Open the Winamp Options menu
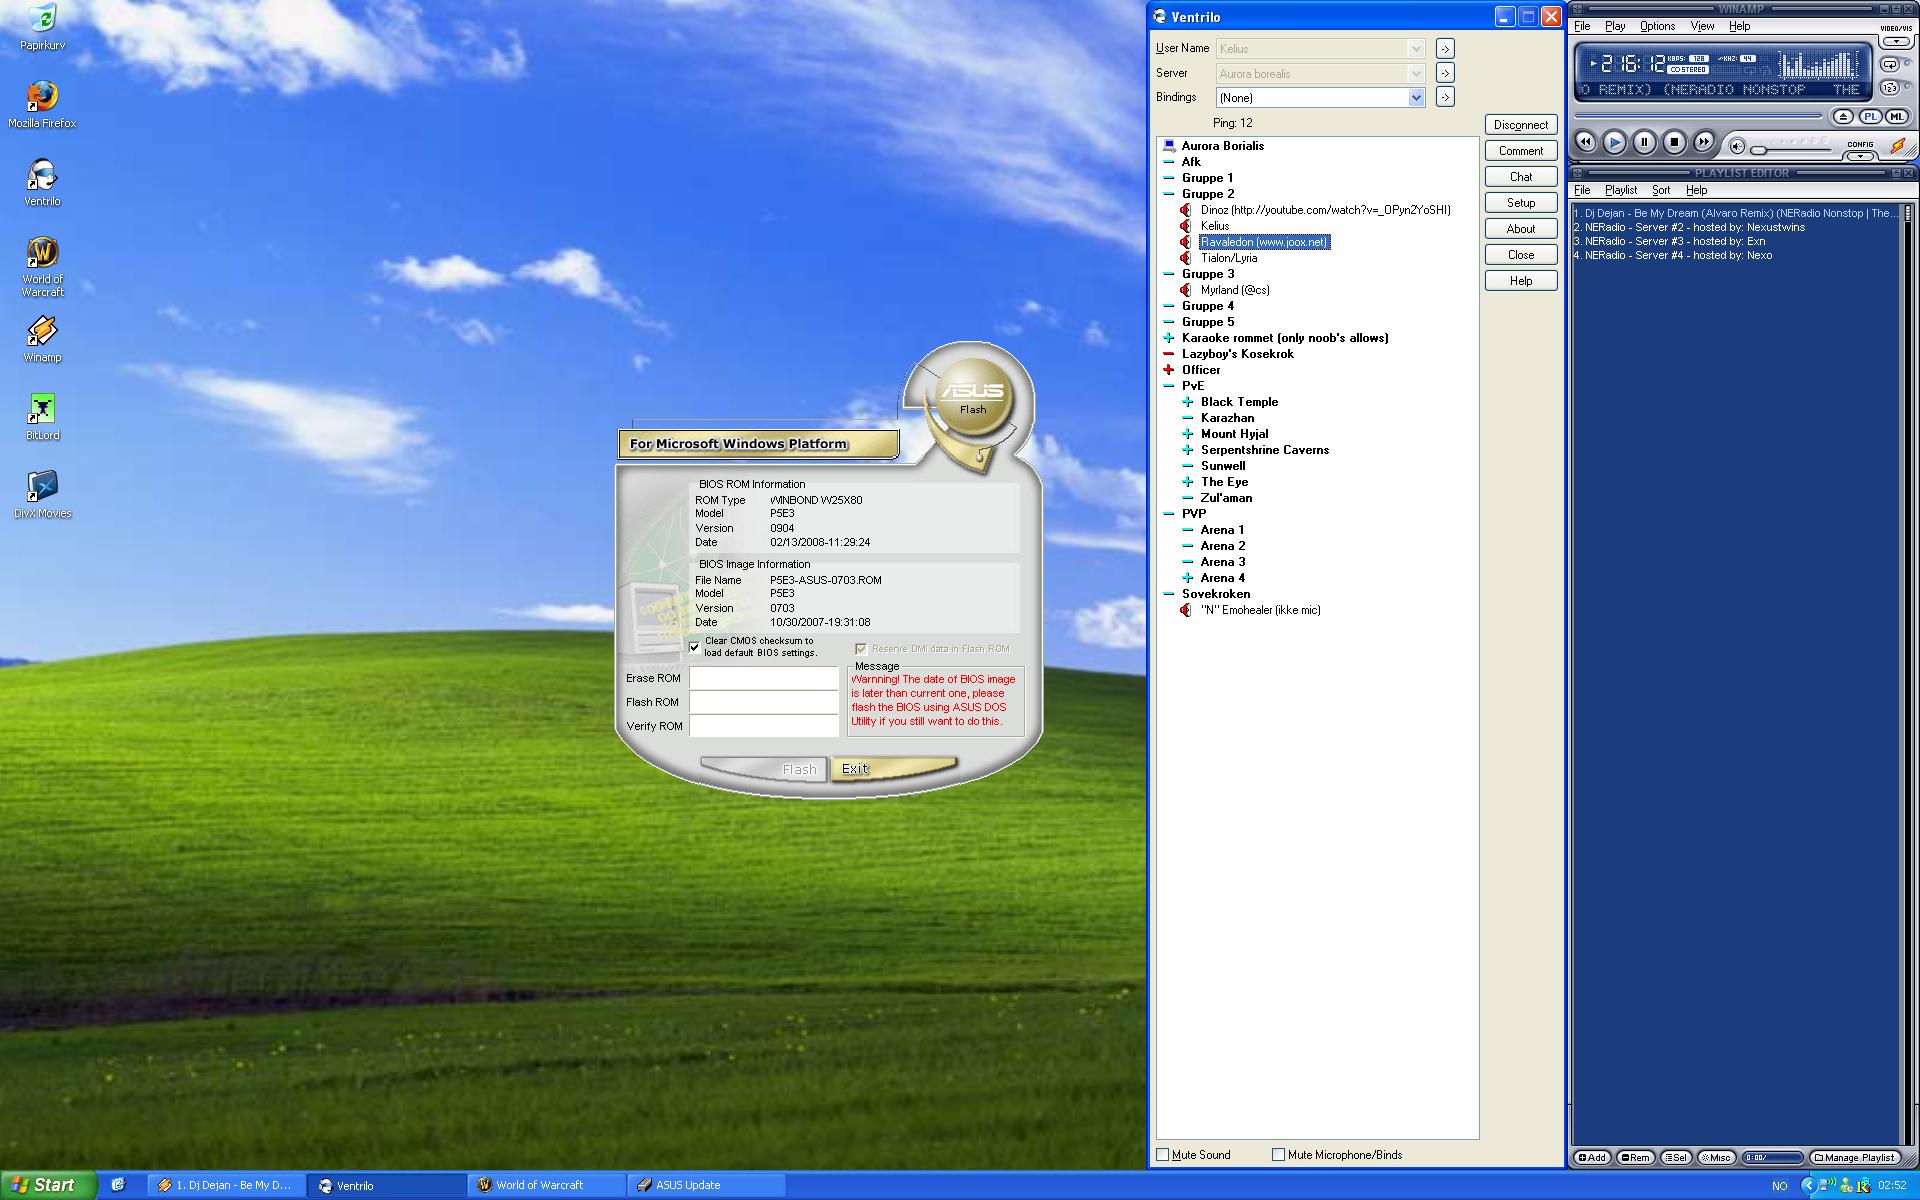Image resolution: width=1920 pixels, height=1200 pixels. [x=1657, y=26]
